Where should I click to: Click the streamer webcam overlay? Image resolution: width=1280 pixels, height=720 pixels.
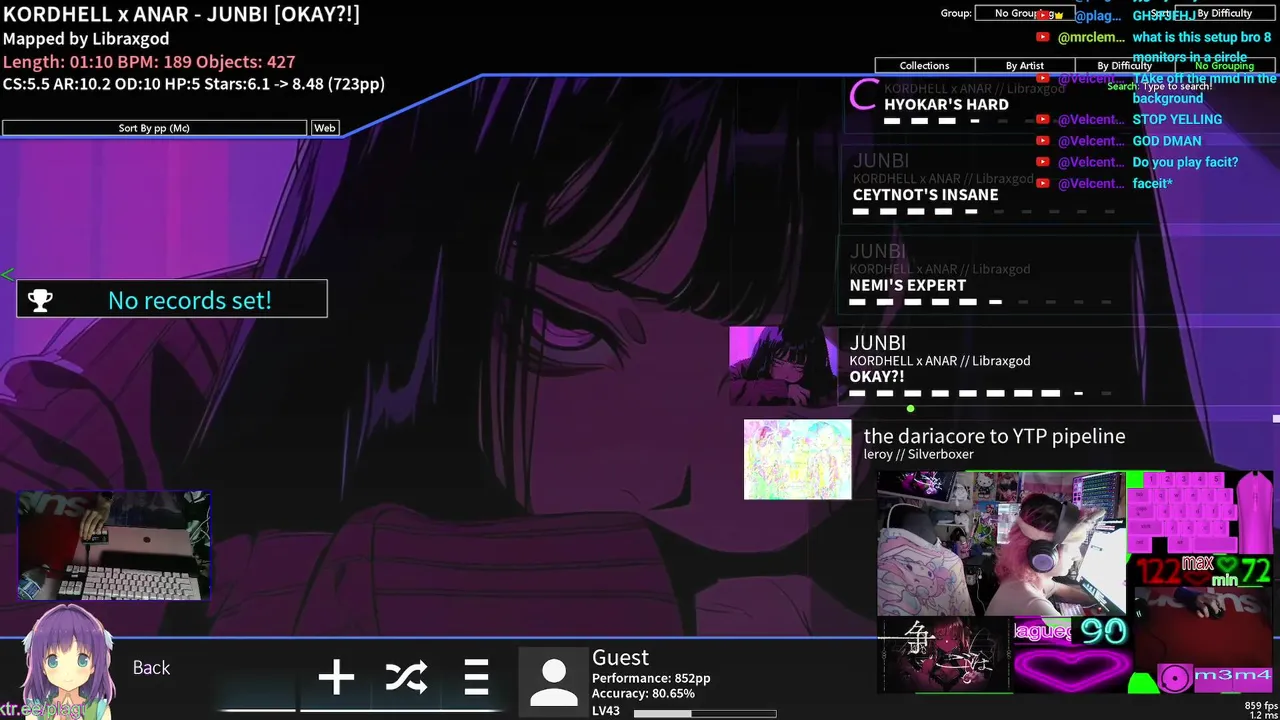tap(1001, 543)
